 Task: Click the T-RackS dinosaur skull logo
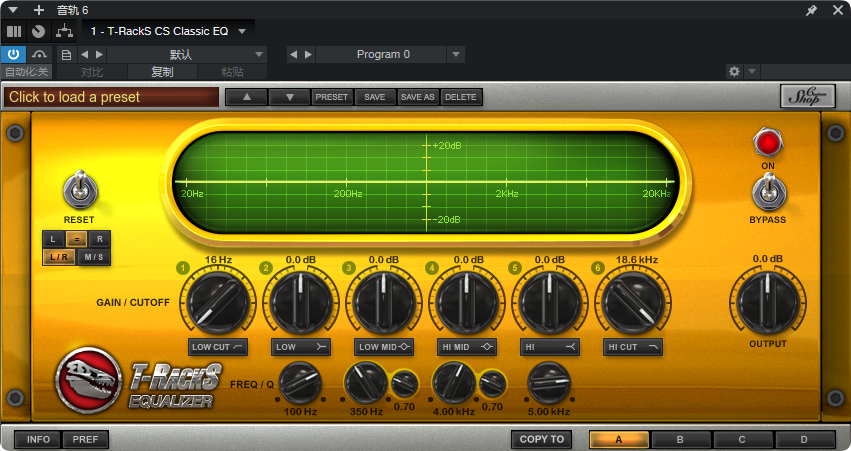[88, 380]
